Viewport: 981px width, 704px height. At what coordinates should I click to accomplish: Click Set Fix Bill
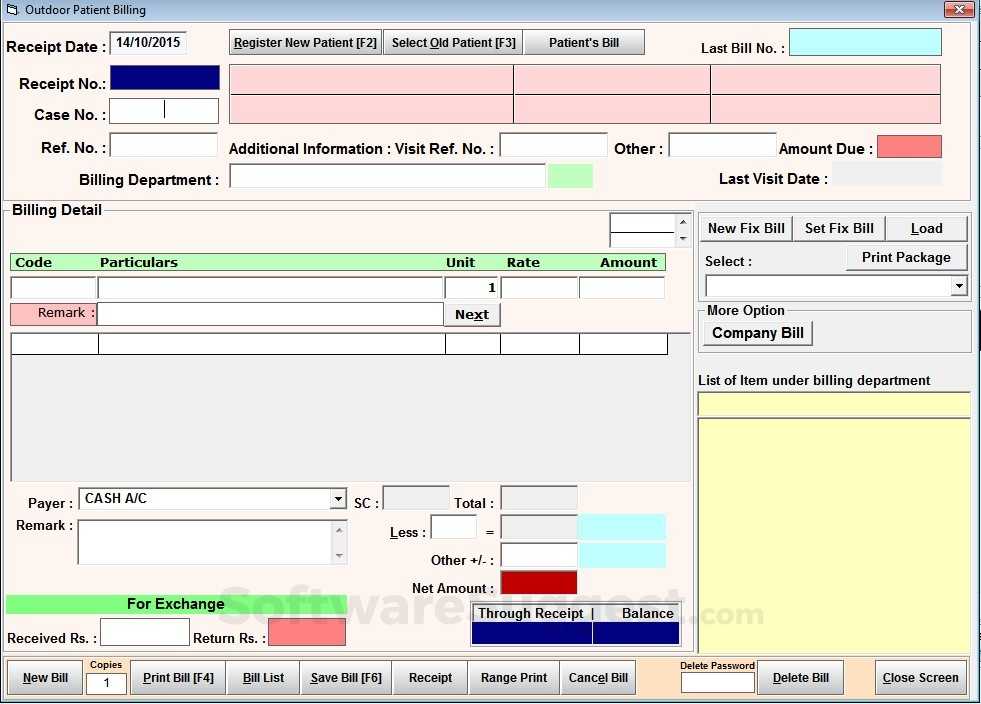[x=838, y=228]
